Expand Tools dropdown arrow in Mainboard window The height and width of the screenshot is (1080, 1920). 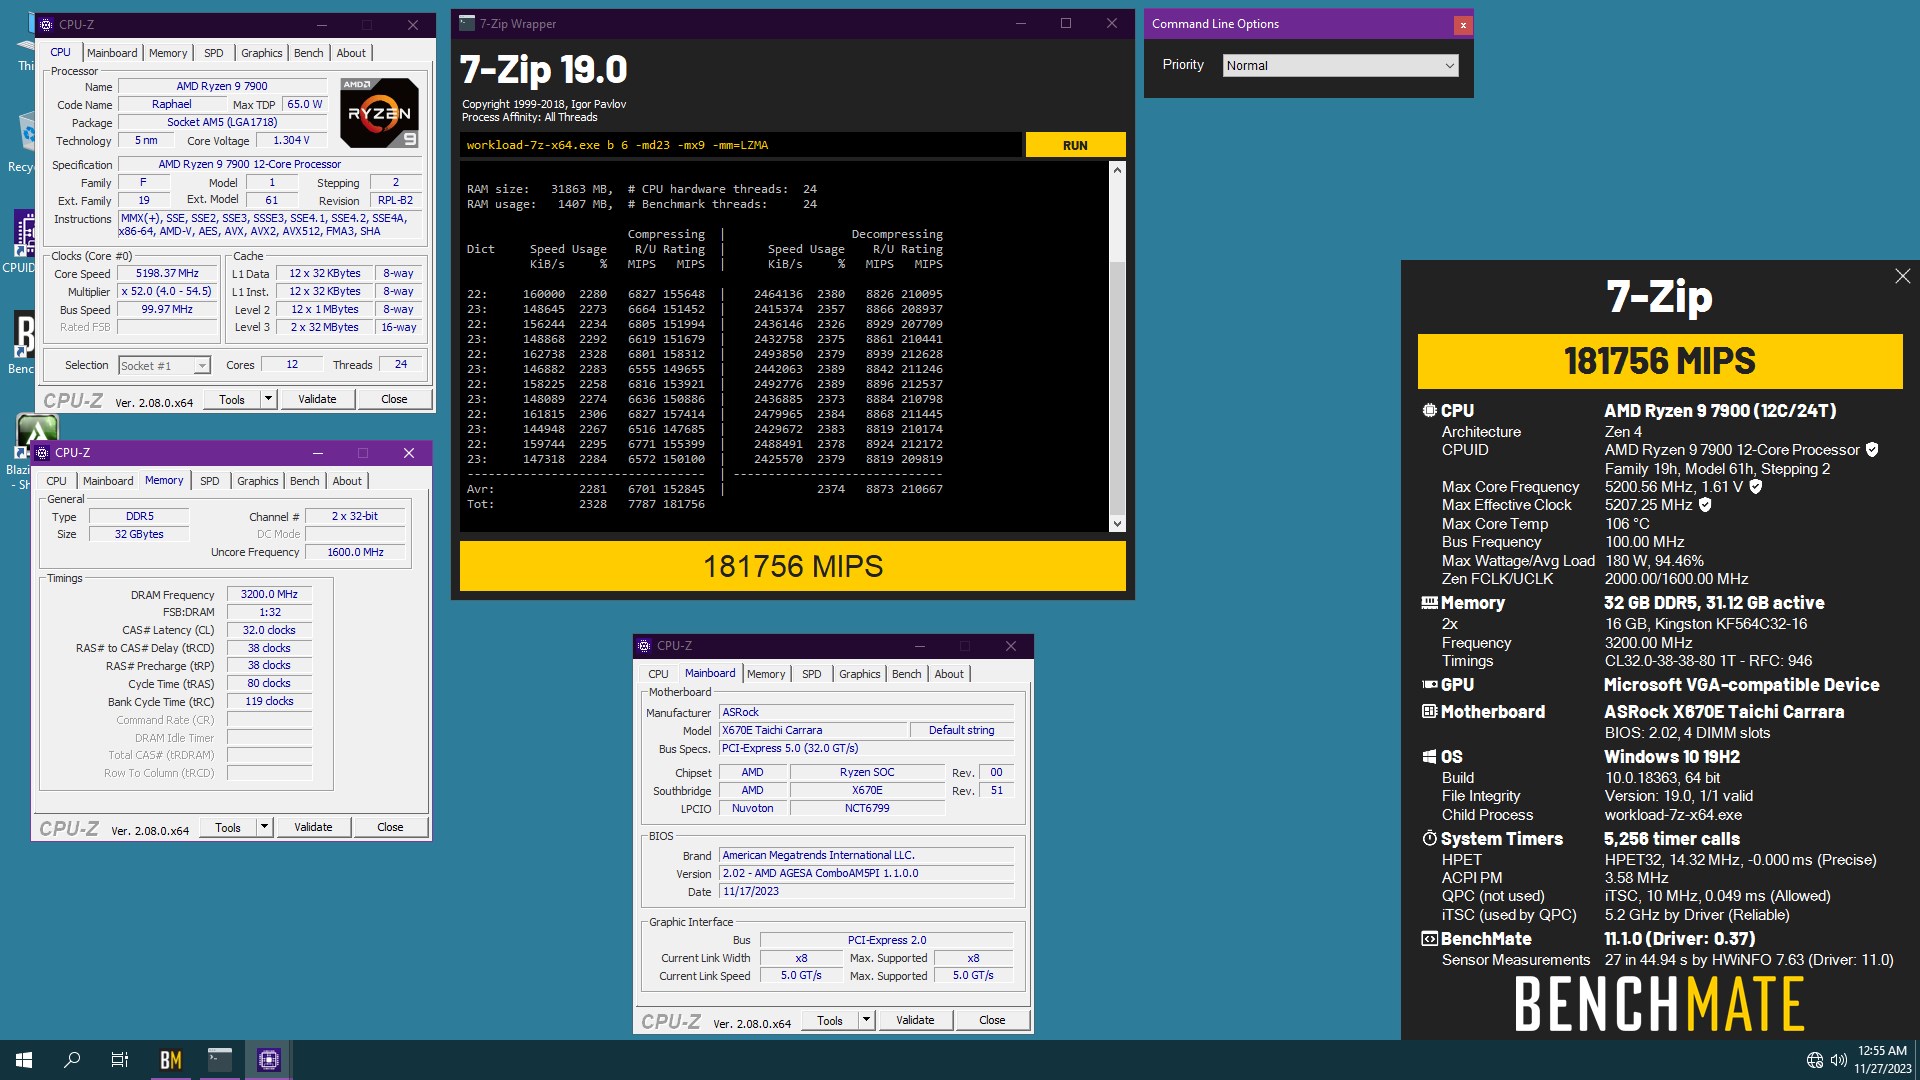click(866, 1020)
